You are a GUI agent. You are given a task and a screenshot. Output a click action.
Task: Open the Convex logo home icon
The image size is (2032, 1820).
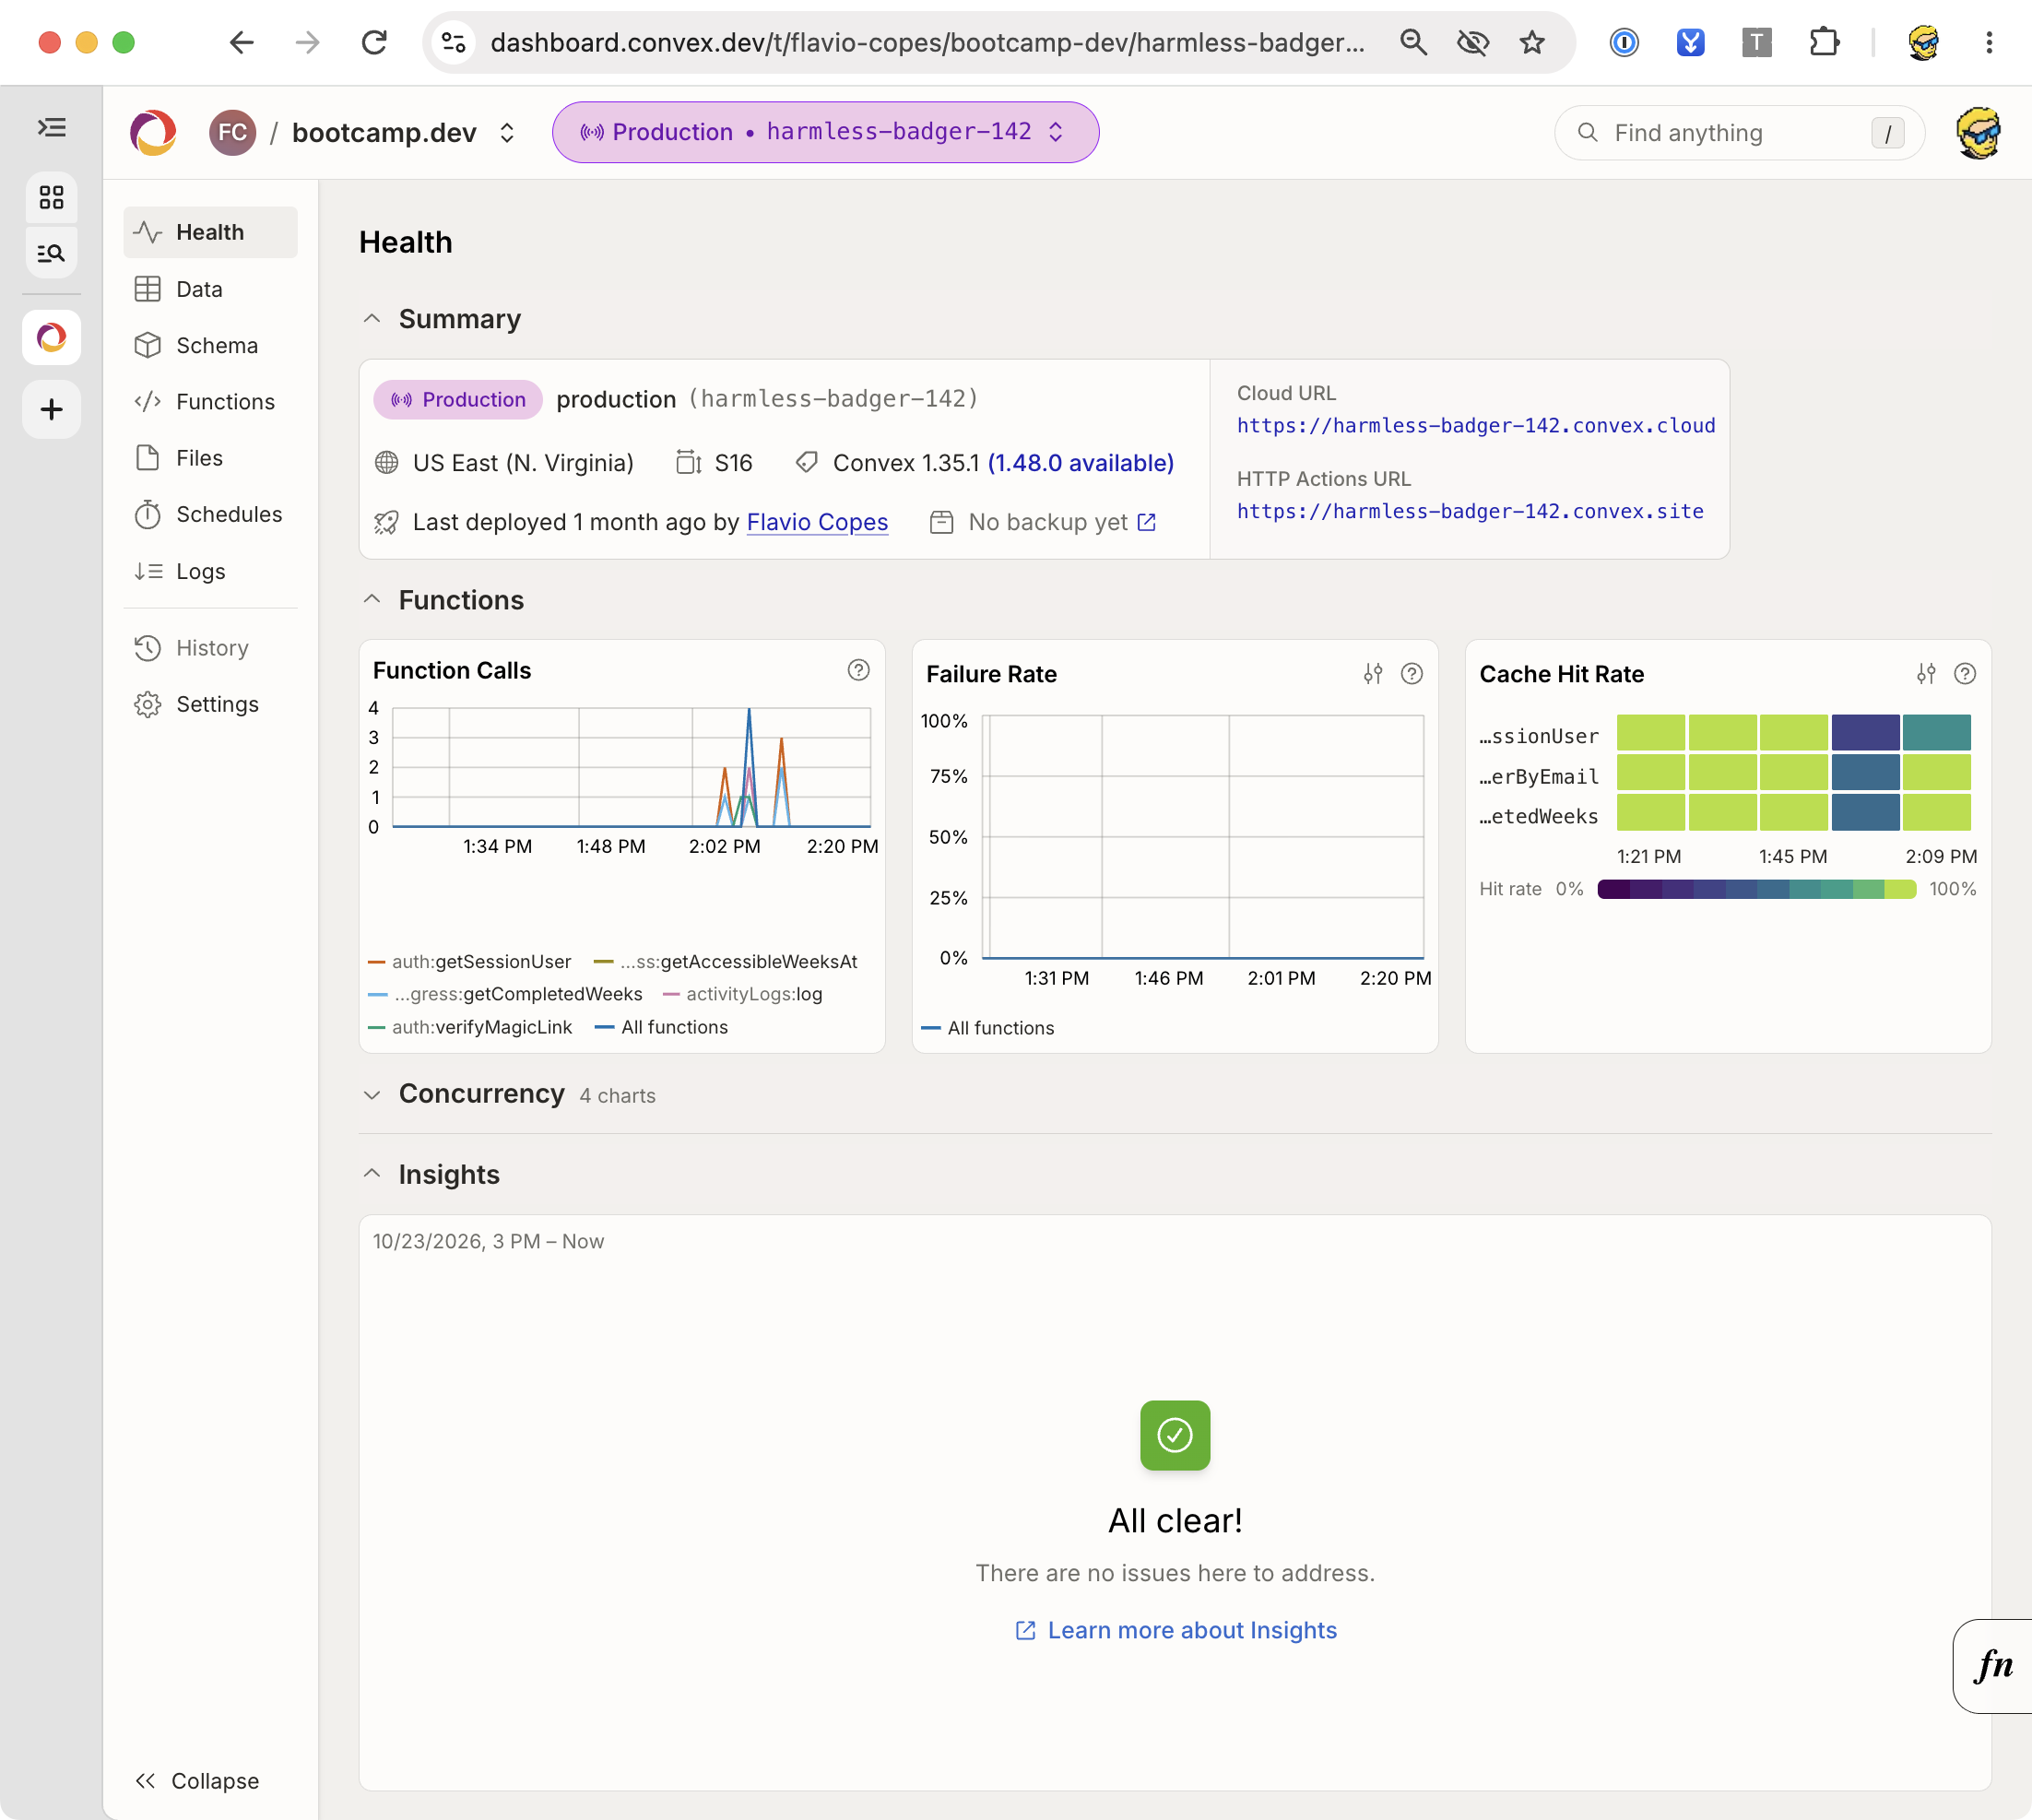[x=153, y=132]
